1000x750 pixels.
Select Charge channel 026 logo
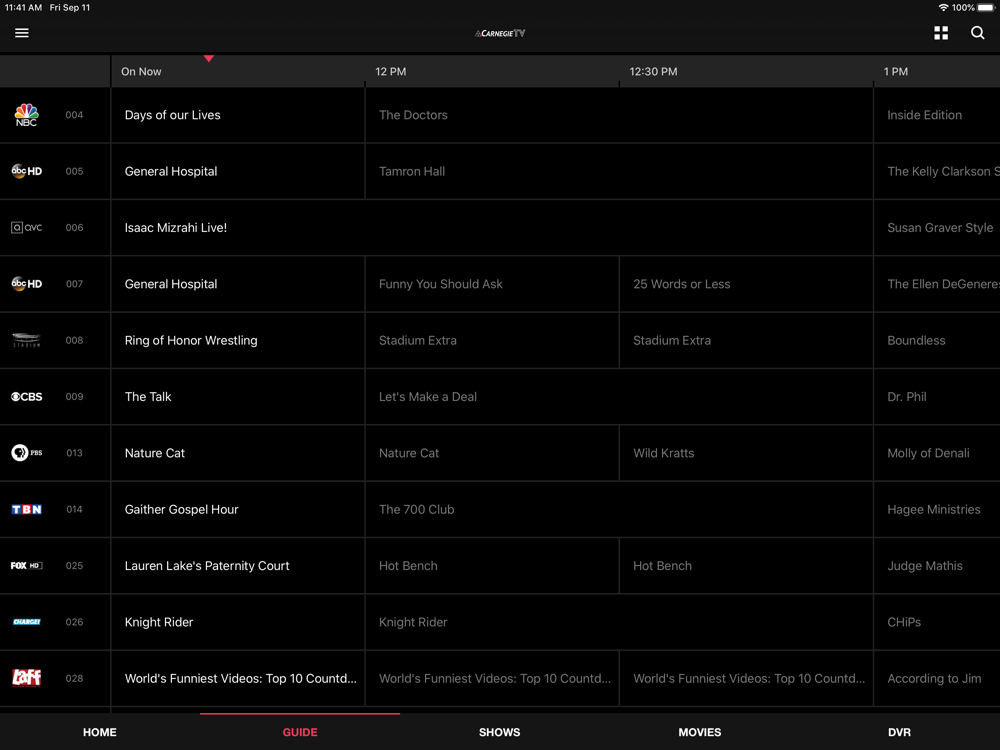click(x=27, y=622)
